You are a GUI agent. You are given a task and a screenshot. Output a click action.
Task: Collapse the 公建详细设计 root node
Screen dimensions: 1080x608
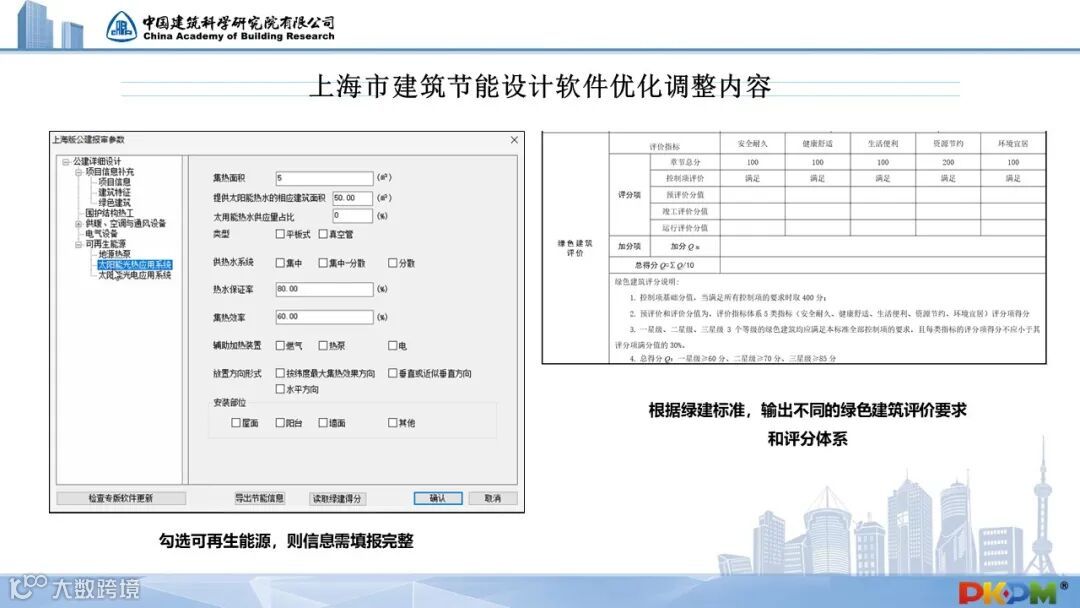click(x=66, y=162)
